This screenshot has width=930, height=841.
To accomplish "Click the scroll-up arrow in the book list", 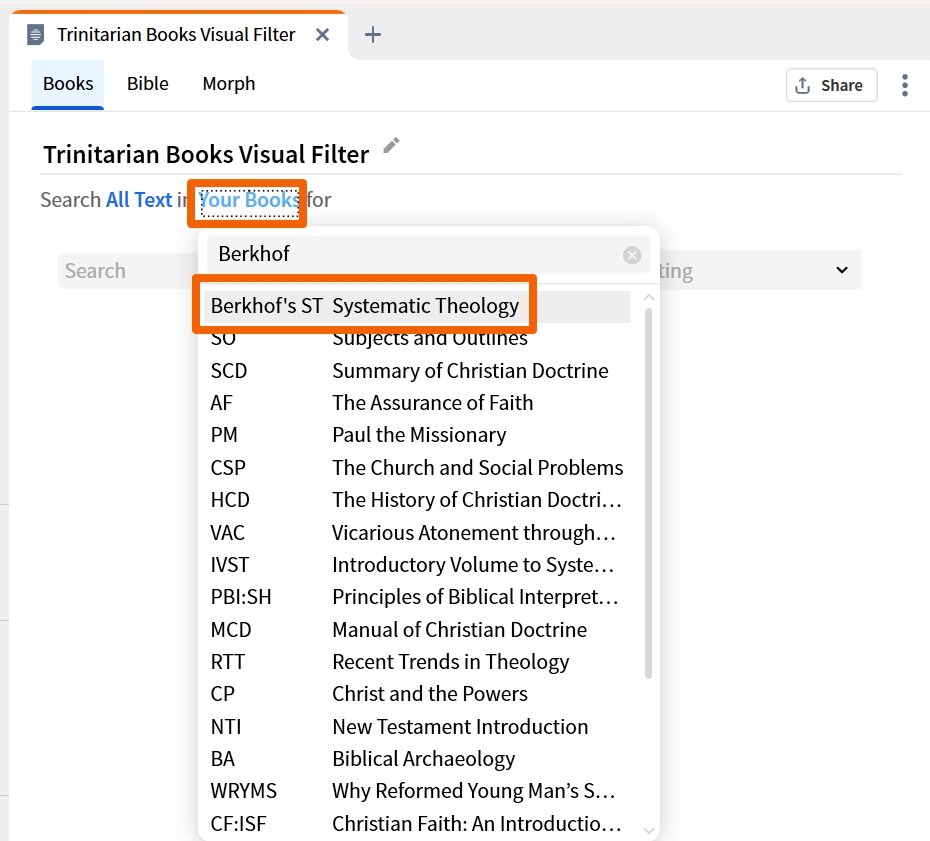I will coord(647,296).
